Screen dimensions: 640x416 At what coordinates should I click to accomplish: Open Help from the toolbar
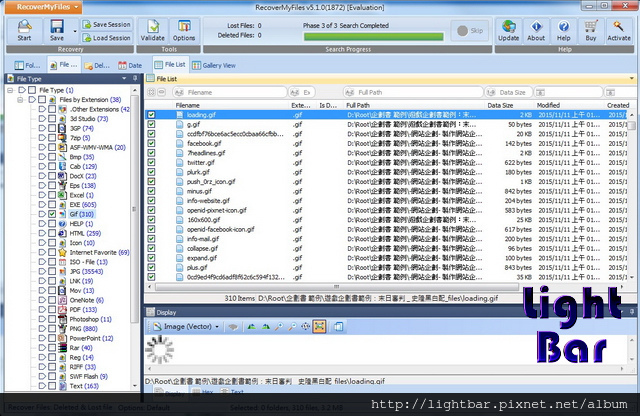click(563, 31)
